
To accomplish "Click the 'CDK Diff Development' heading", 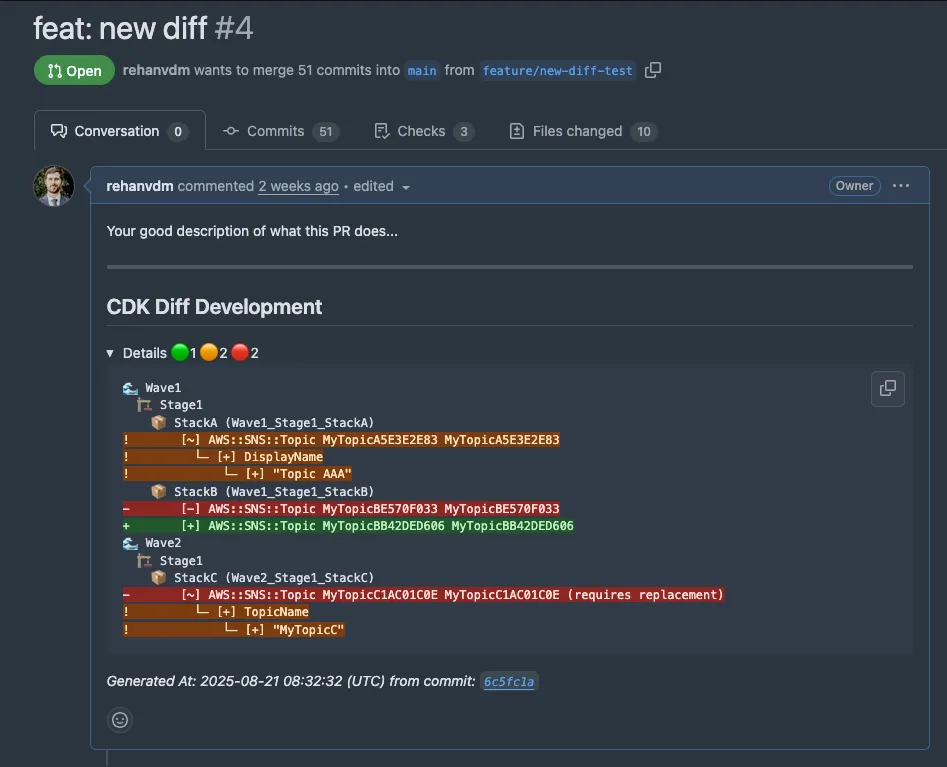I will (x=214, y=307).
